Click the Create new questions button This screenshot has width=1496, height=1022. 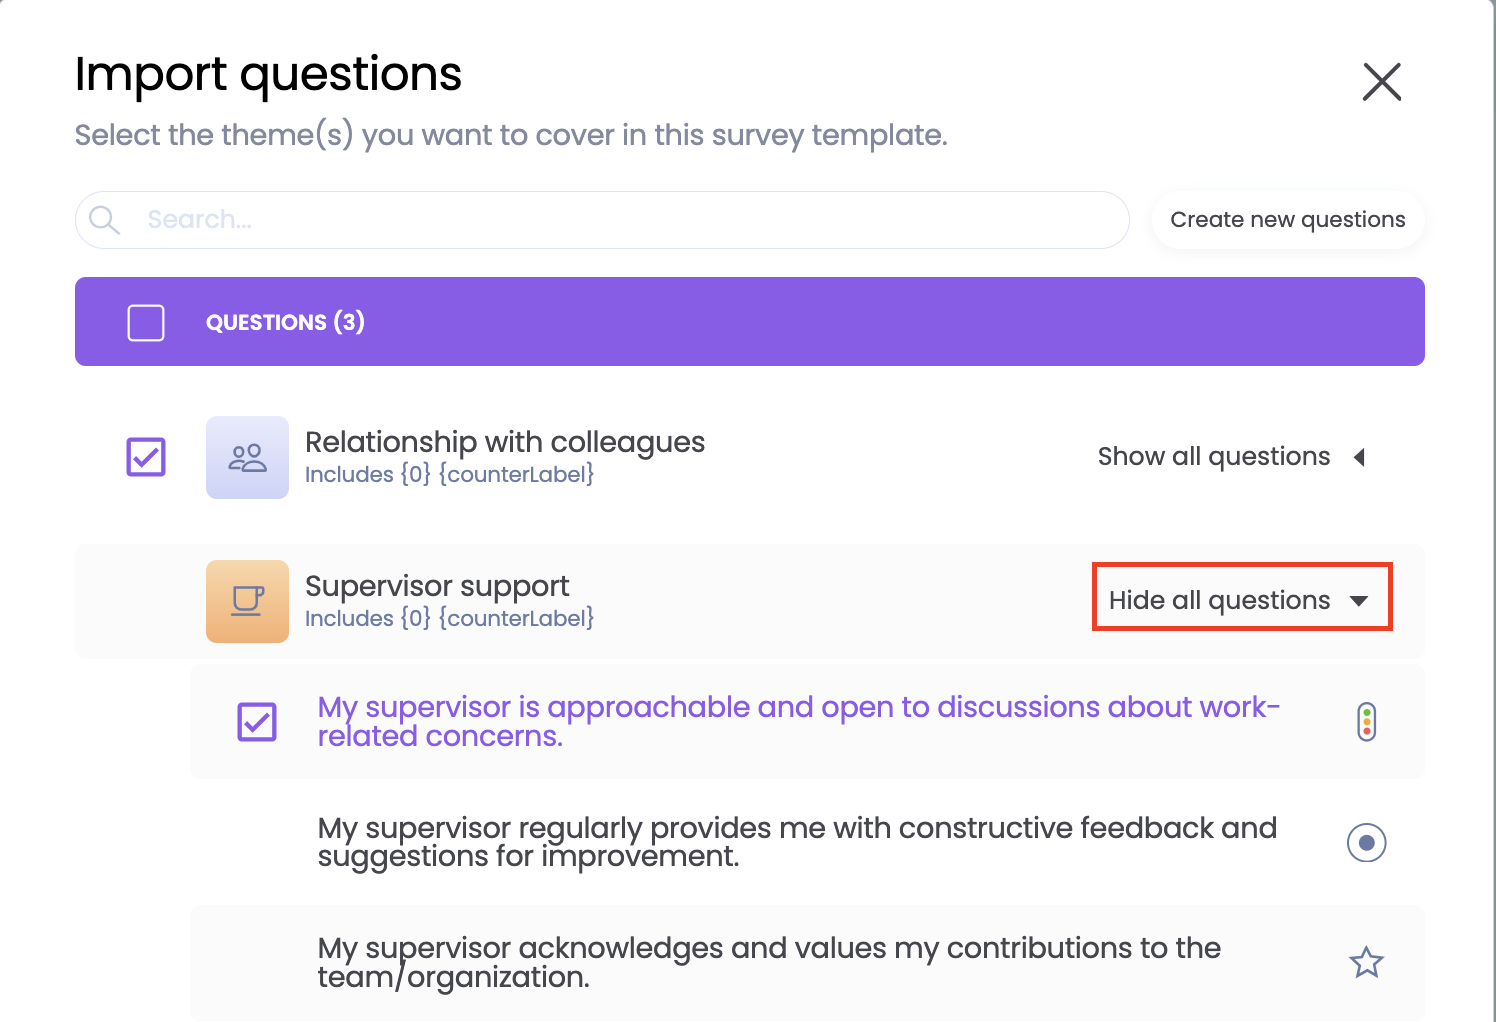point(1288,220)
